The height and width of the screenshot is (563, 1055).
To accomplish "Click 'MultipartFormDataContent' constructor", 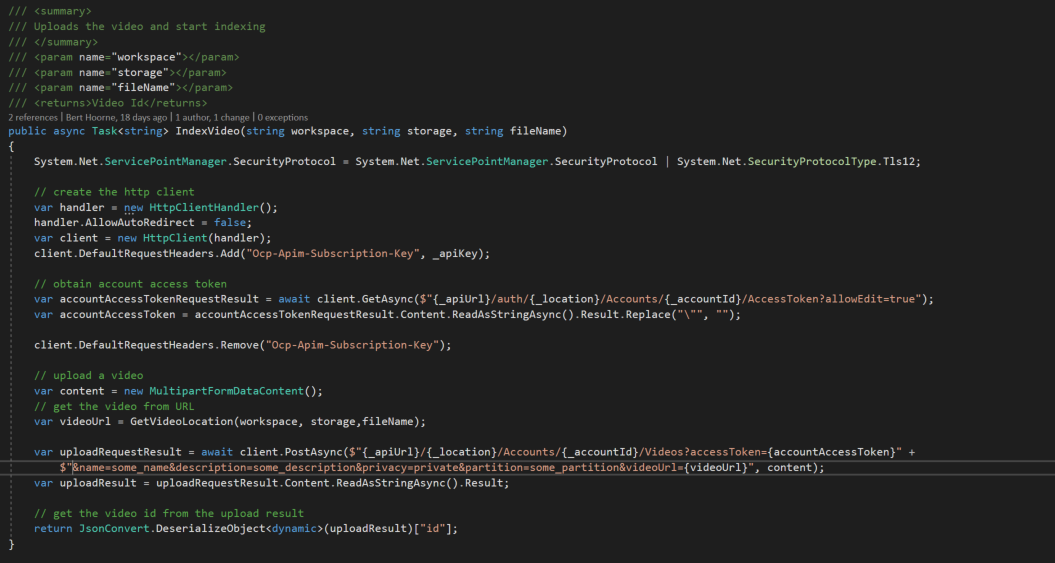I will point(227,391).
